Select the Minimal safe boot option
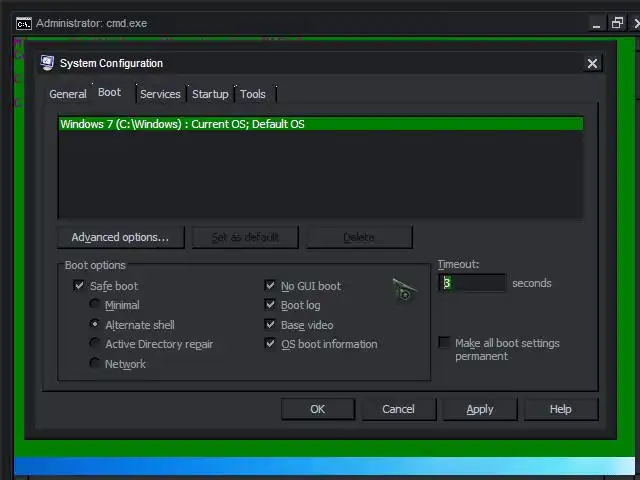Screen dimensions: 640x480 coord(95,304)
